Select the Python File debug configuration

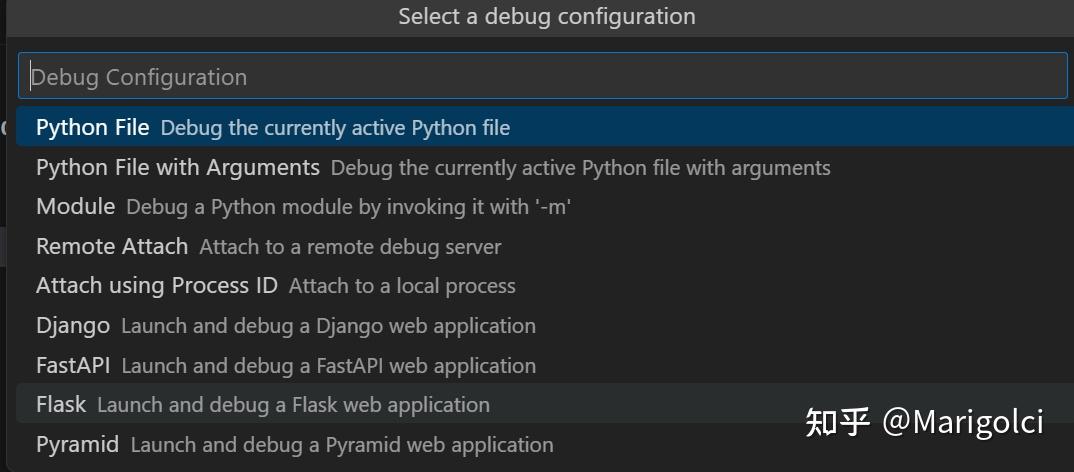[x=92, y=127]
